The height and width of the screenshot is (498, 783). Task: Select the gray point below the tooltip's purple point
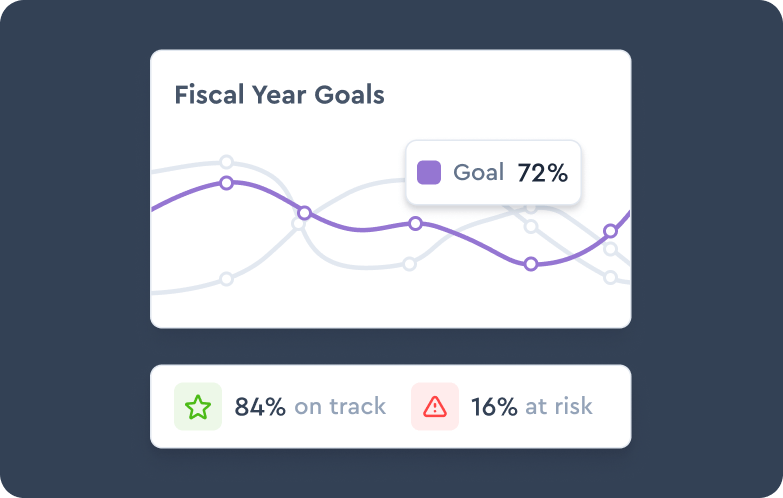click(409, 264)
